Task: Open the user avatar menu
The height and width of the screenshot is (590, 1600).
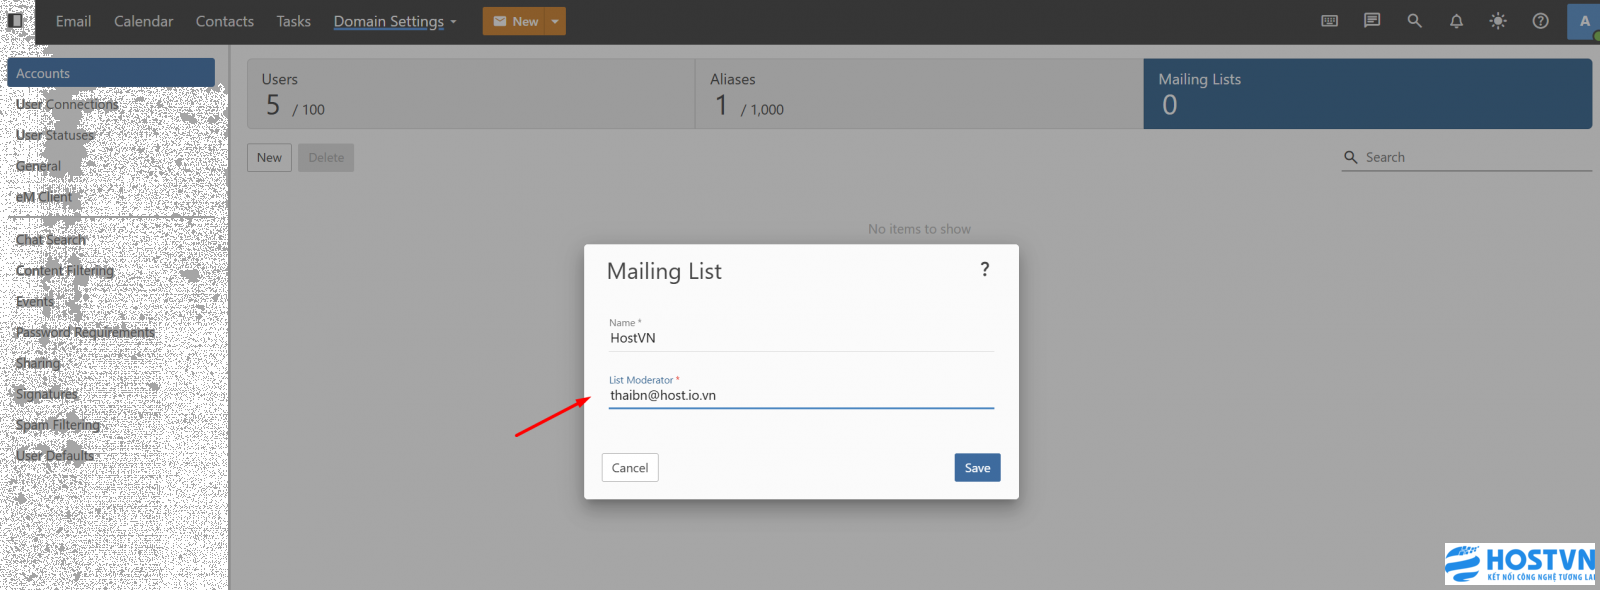Action: click(1583, 21)
